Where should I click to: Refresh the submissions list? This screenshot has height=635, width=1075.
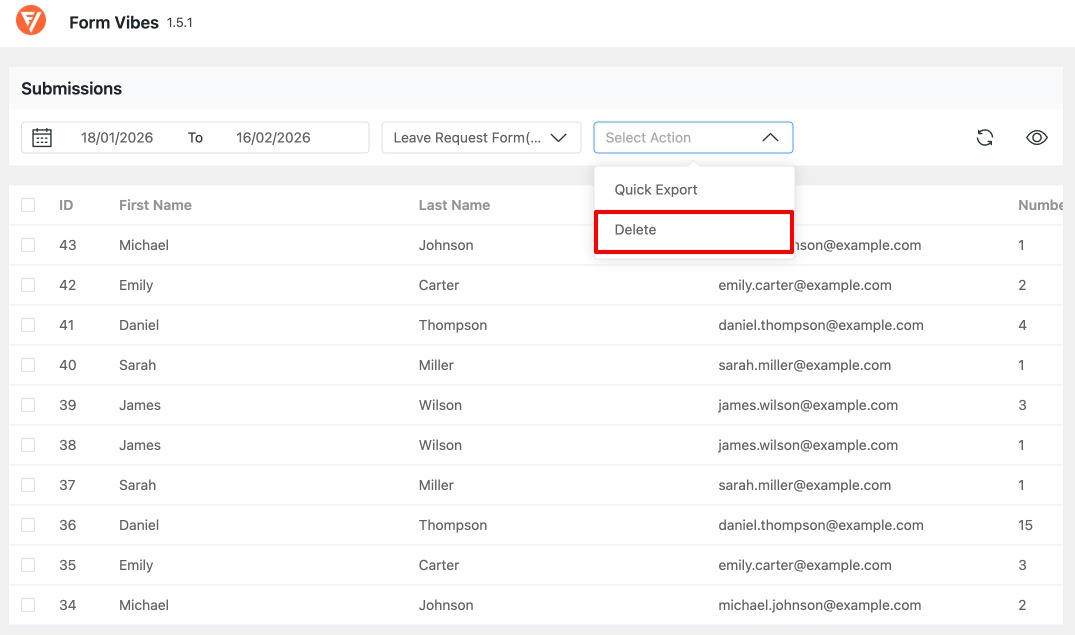coord(985,138)
